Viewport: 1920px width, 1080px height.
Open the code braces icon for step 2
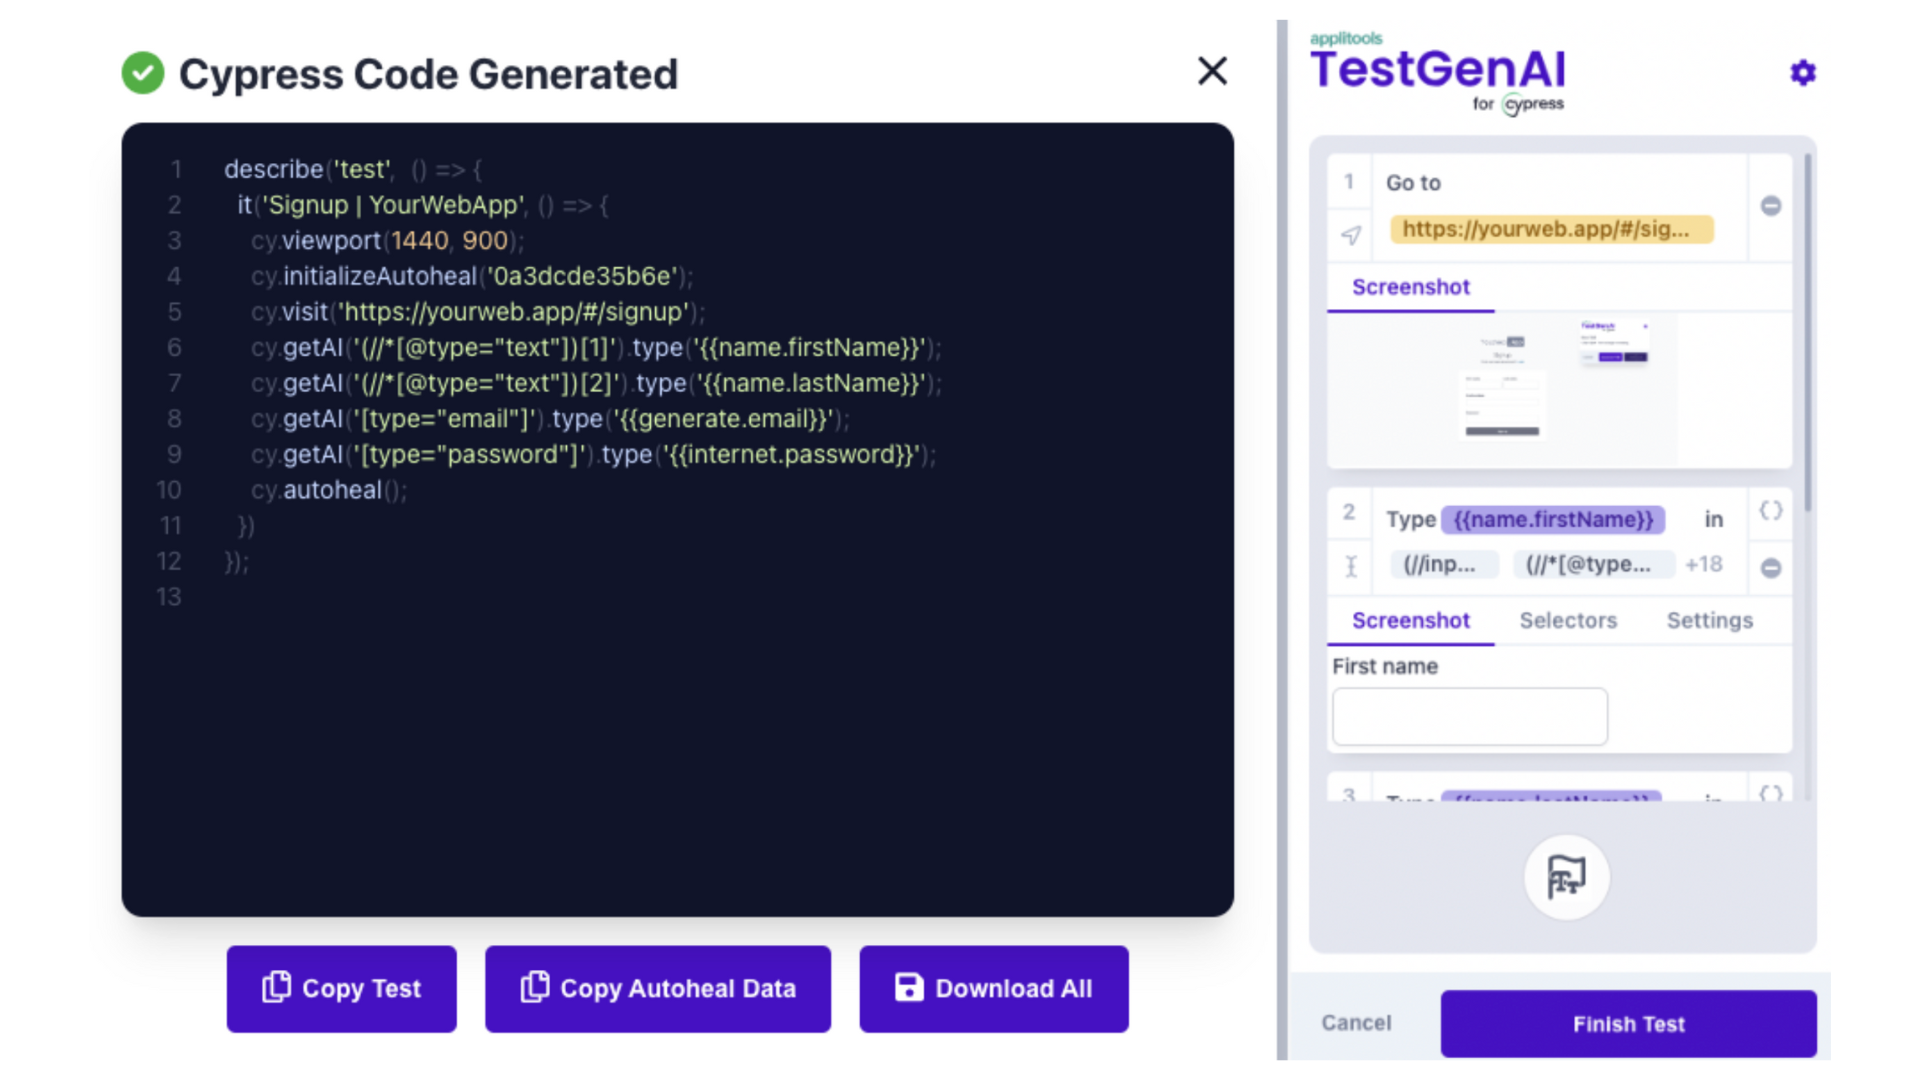pos(1770,511)
